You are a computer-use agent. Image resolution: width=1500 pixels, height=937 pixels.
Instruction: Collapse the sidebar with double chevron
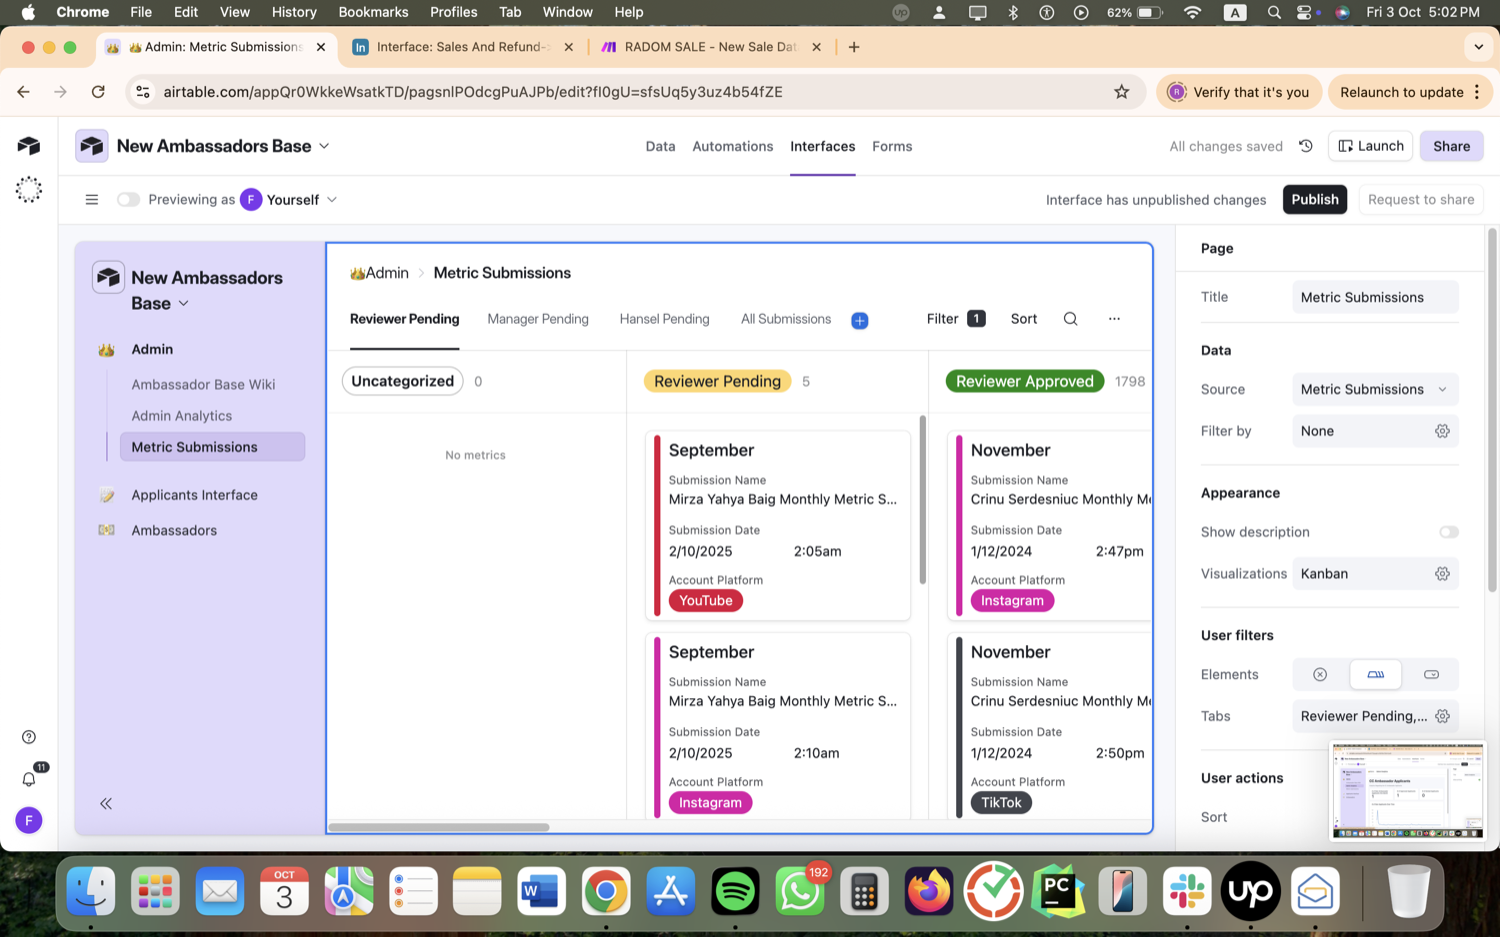tap(106, 803)
